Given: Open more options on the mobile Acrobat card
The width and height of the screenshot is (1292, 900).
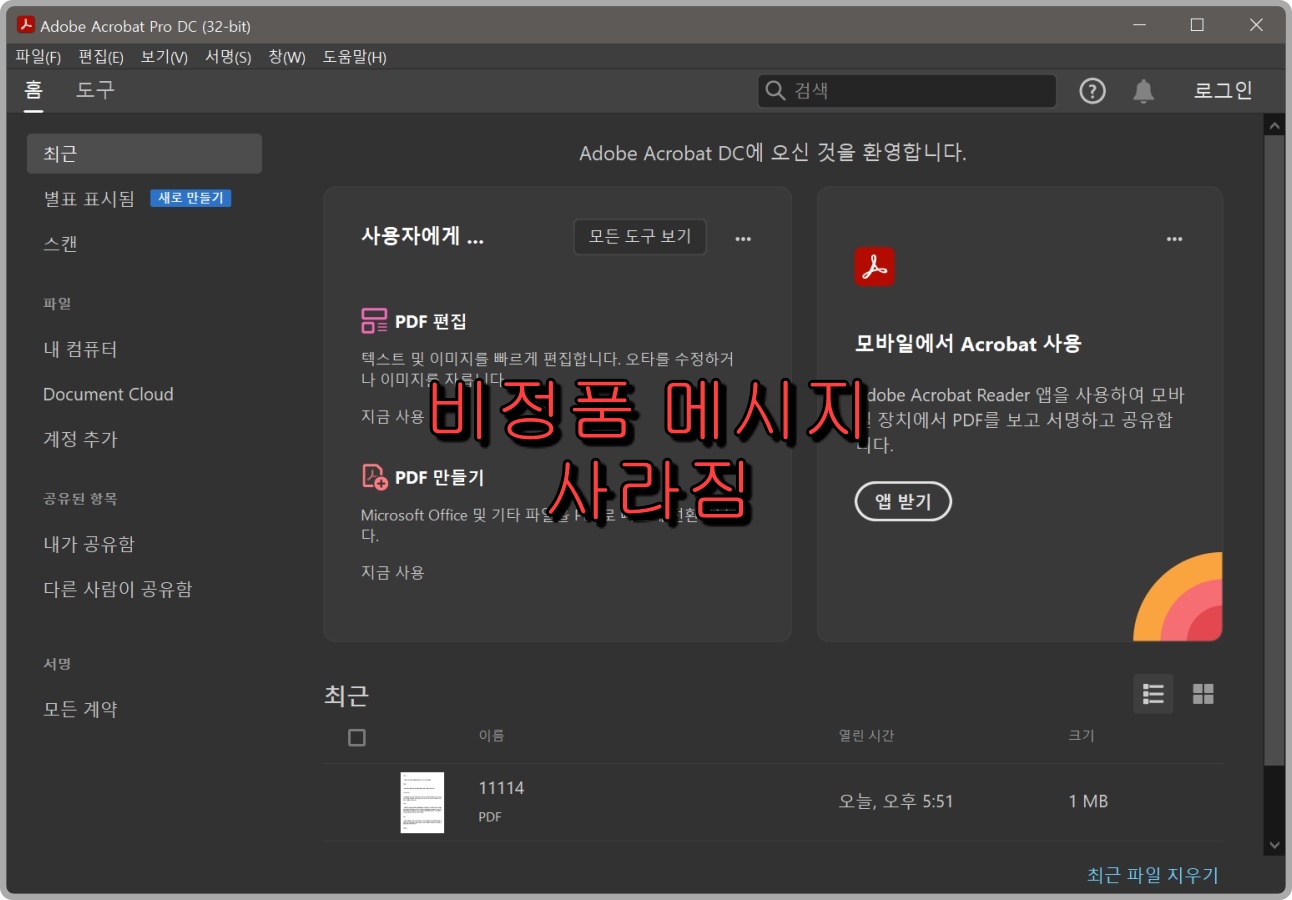Looking at the screenshot, I should 1174,238.
